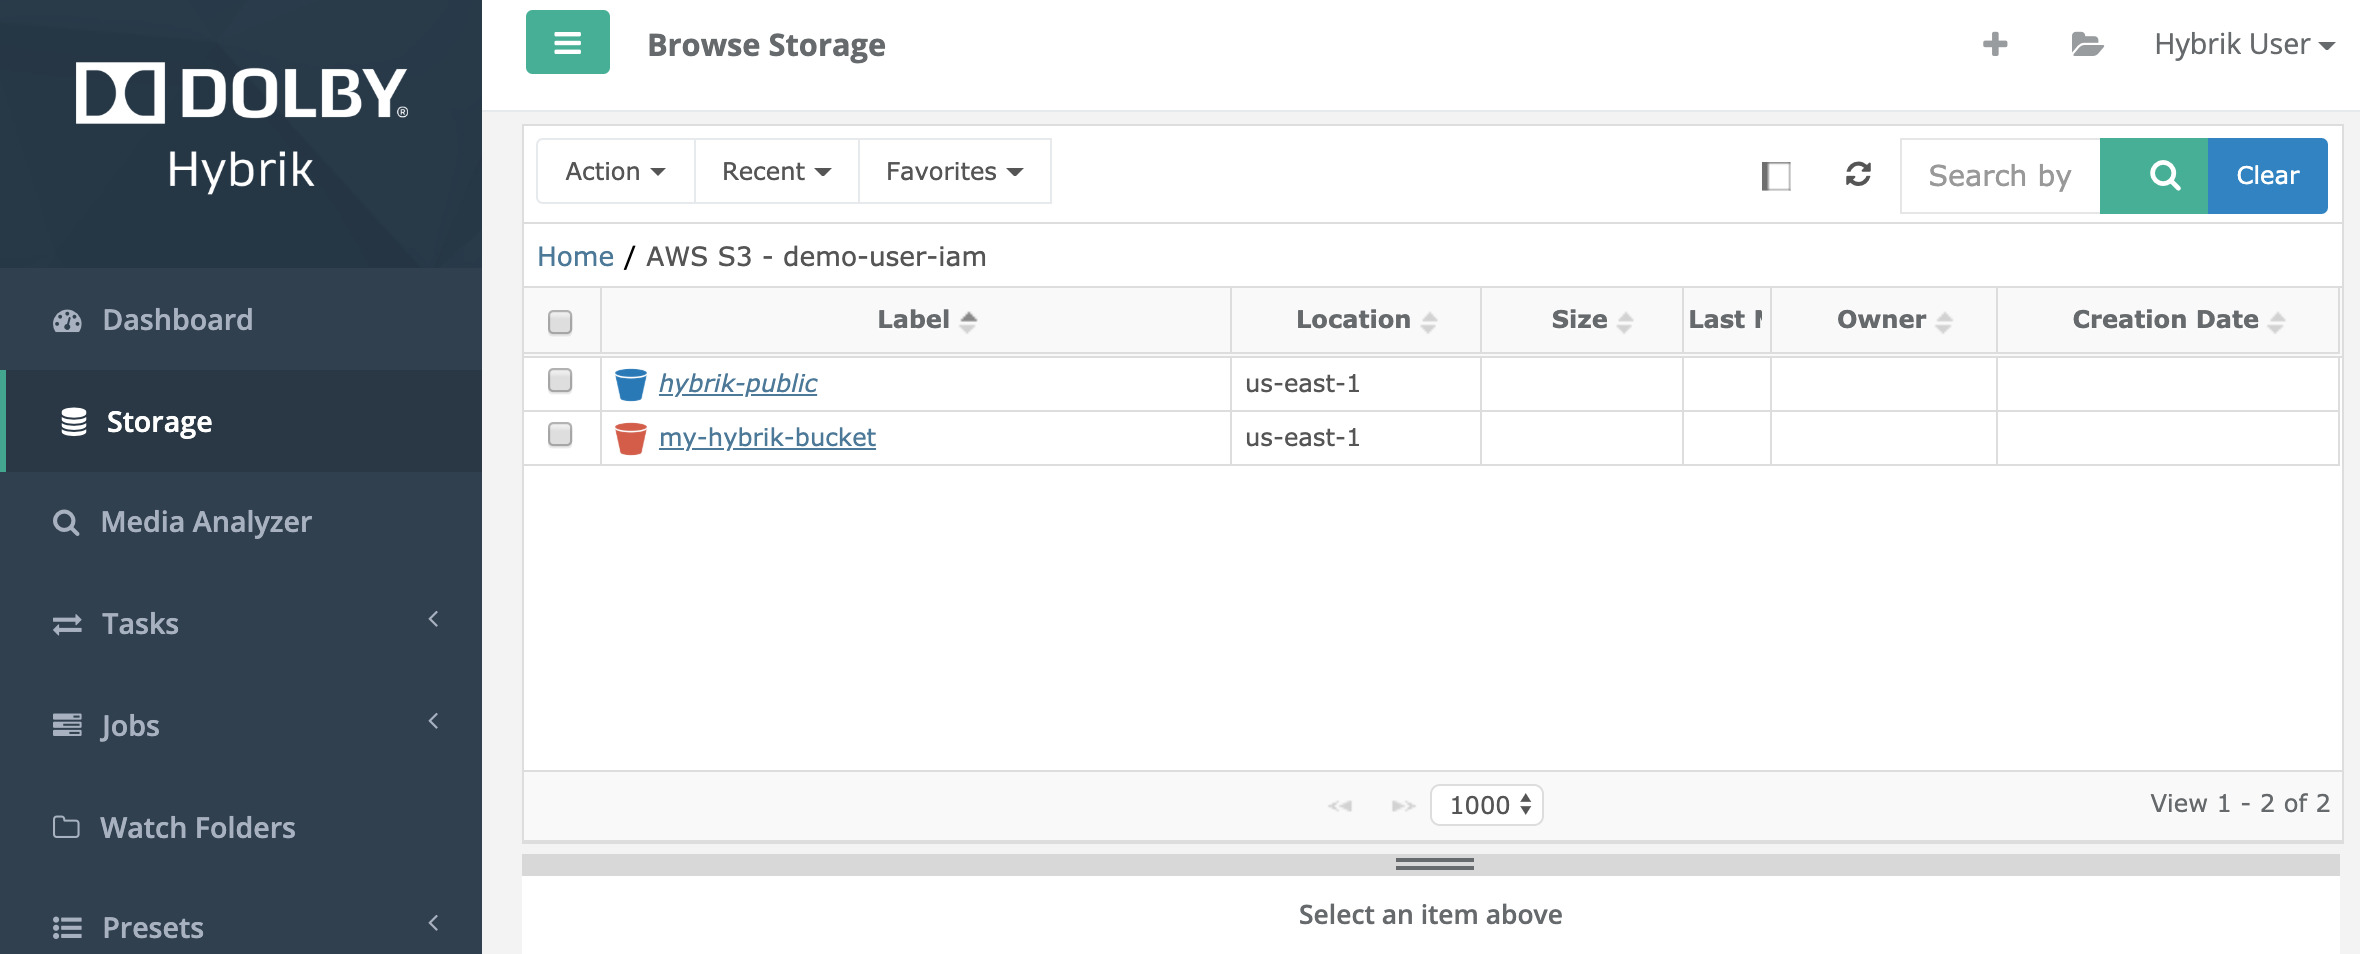Open Watch Folders in the sidebar
The height and width of the screenshot is (954, 2360).
pos(241,827)
